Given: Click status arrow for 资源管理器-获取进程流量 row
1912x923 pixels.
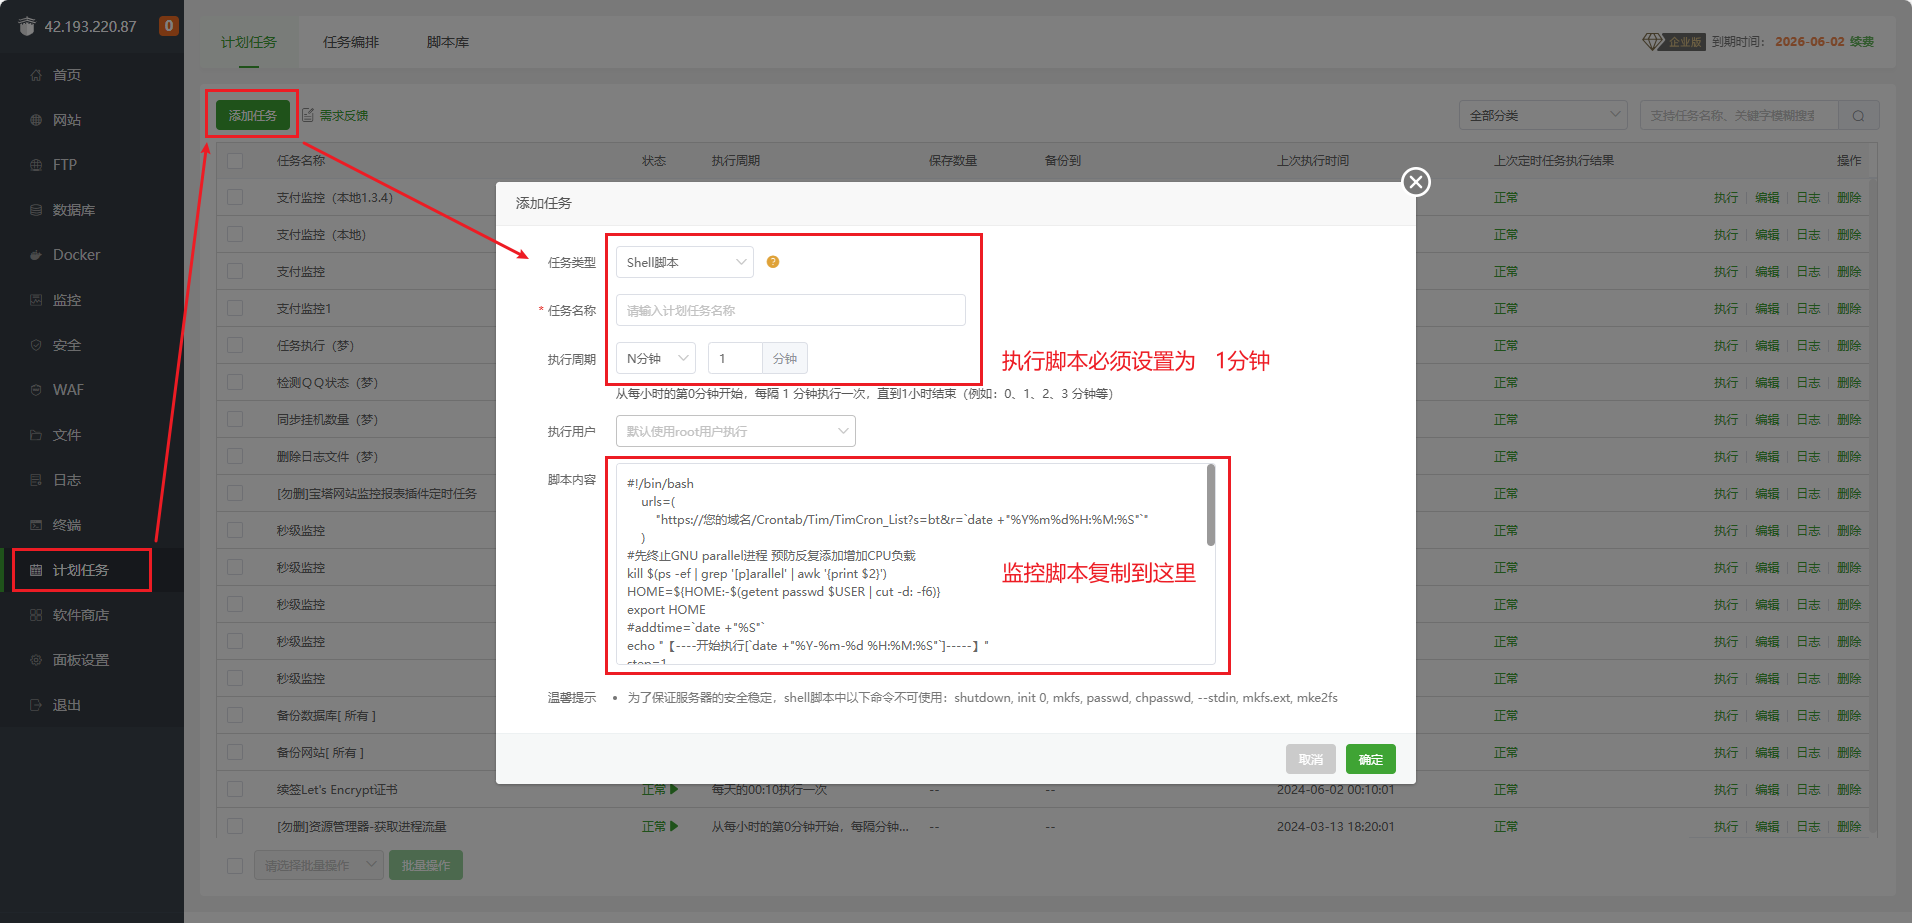Looking at the screenshot, I should (x=674, y=827).
